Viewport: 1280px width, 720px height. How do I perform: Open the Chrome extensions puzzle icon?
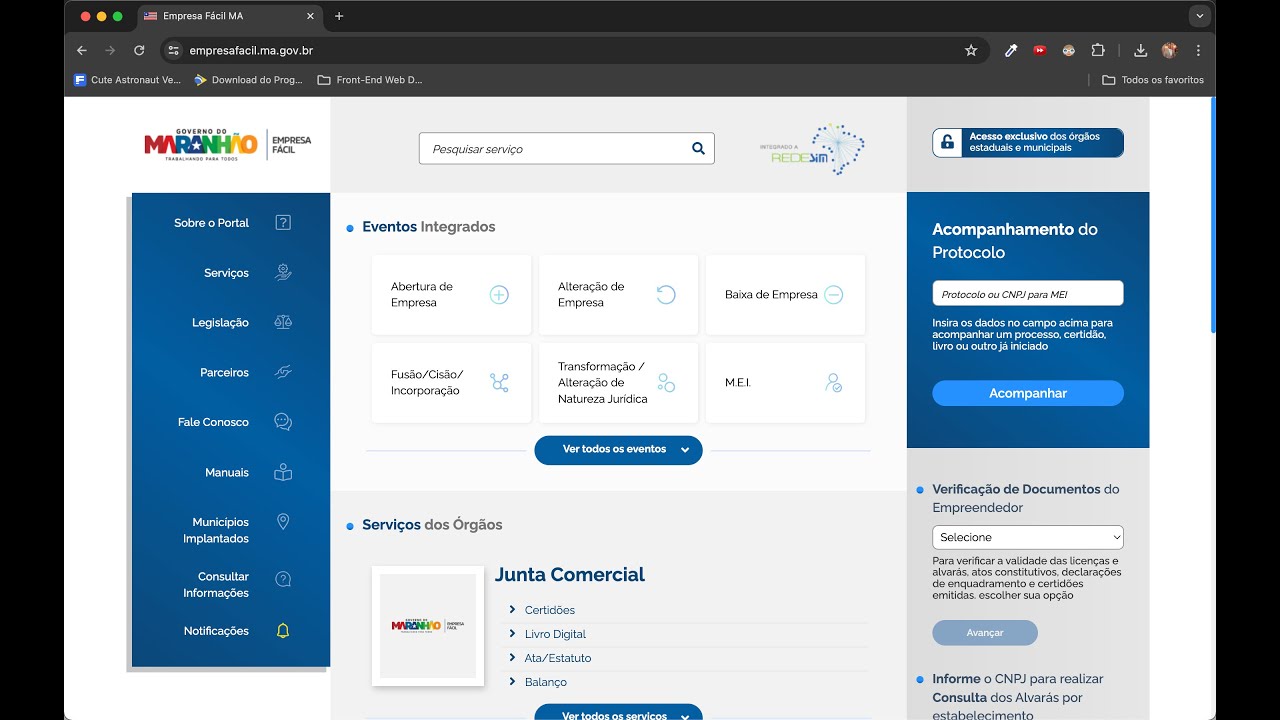click(1098, 50)
